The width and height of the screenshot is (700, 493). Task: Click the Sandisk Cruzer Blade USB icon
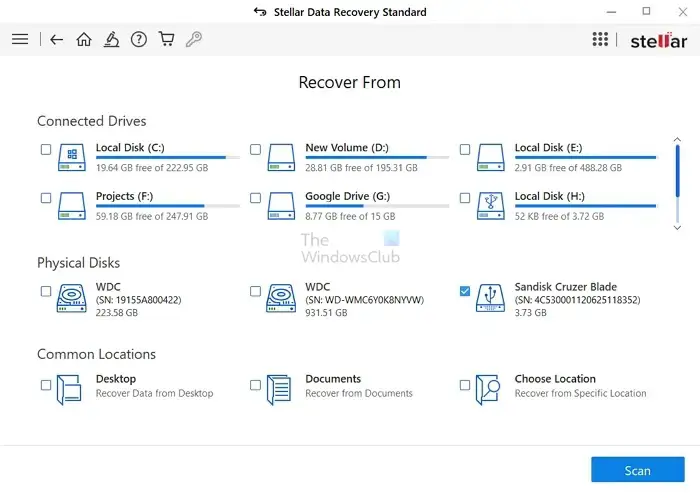tap(490, 298)
